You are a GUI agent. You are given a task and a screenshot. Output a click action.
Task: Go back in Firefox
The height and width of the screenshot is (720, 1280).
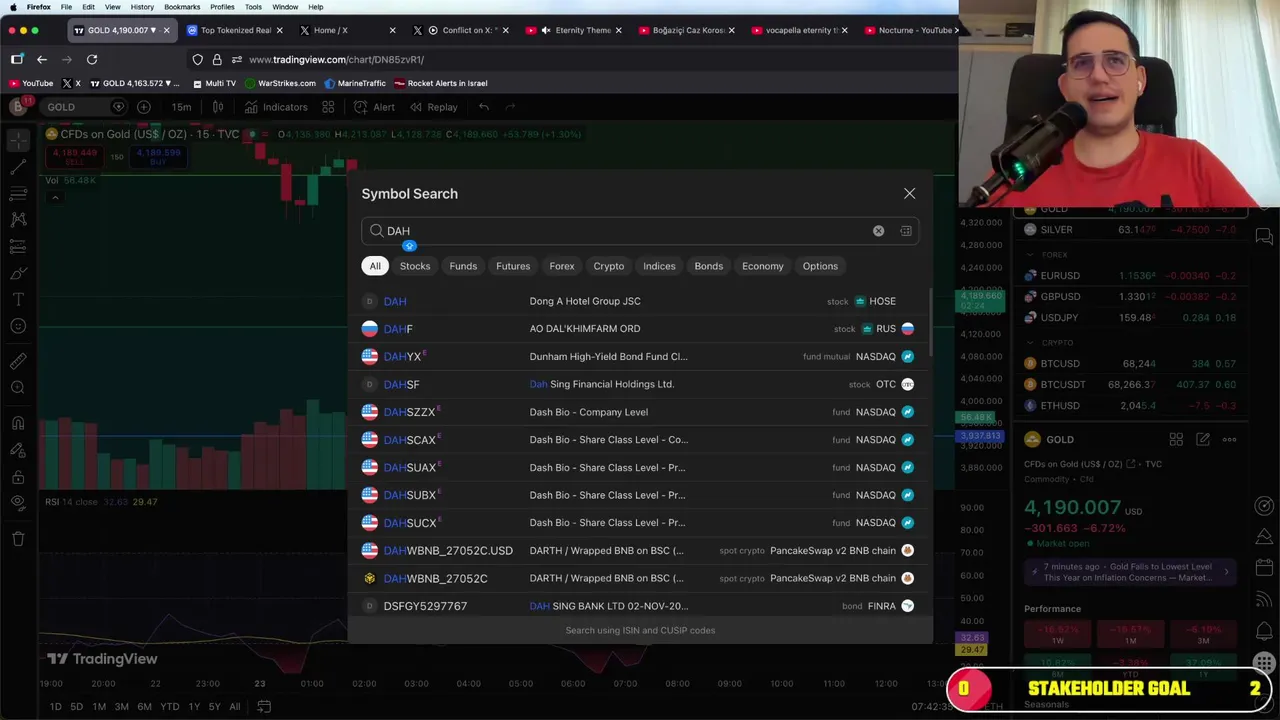click(x=42, y=59)
